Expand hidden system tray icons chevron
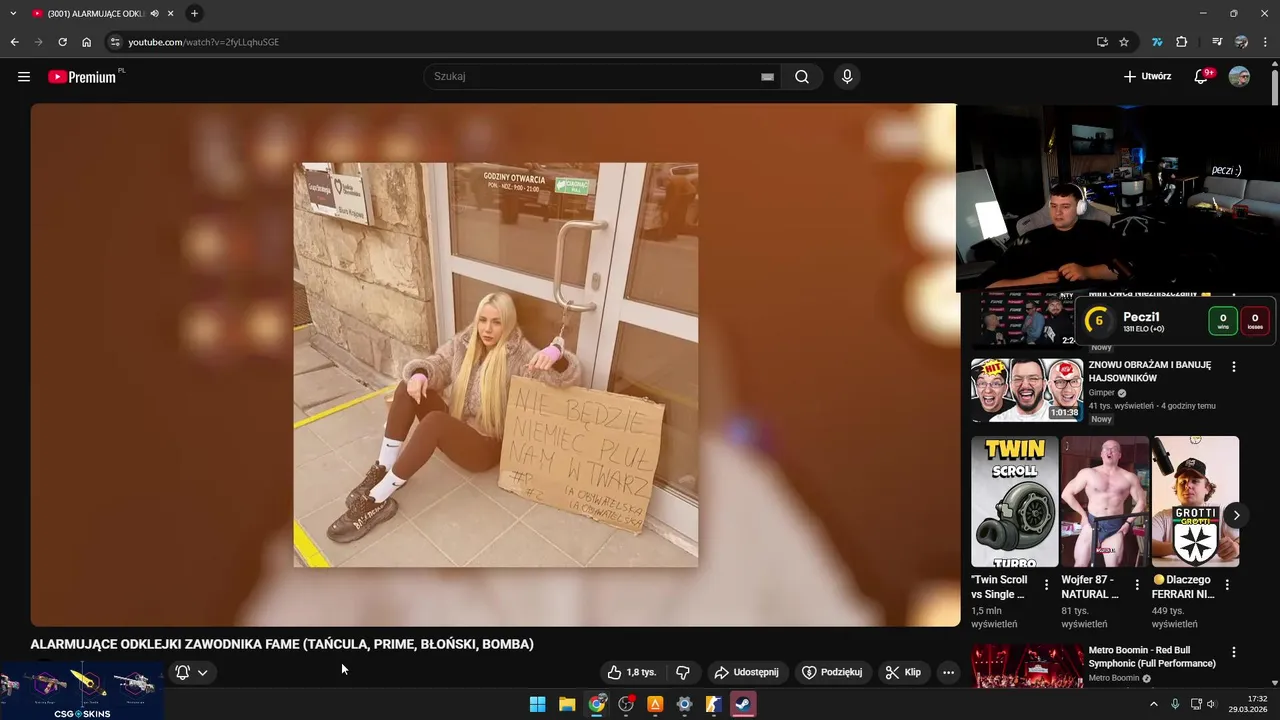 (1153, 704)
